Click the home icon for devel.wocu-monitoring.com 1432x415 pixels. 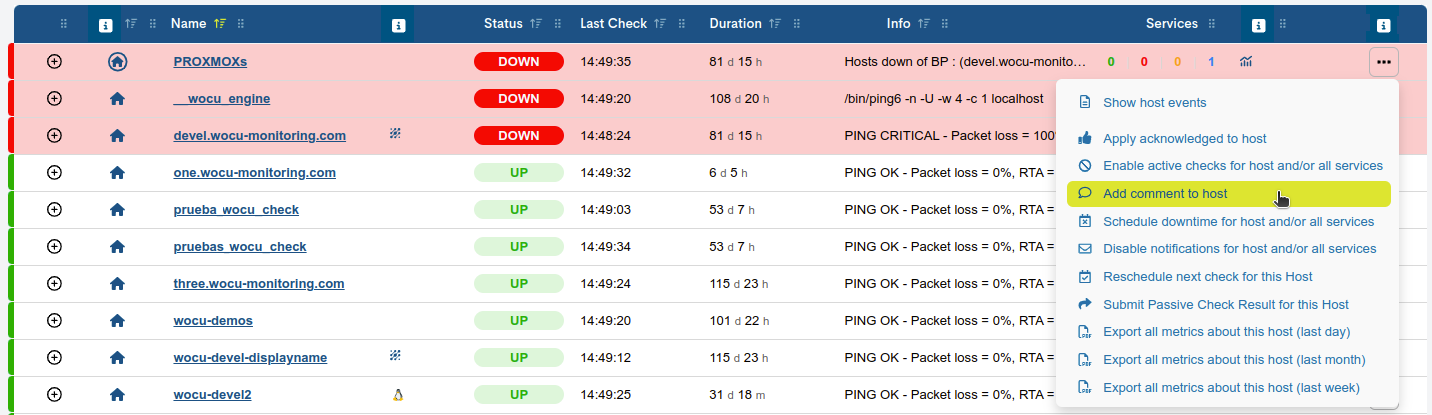point(117,135)
